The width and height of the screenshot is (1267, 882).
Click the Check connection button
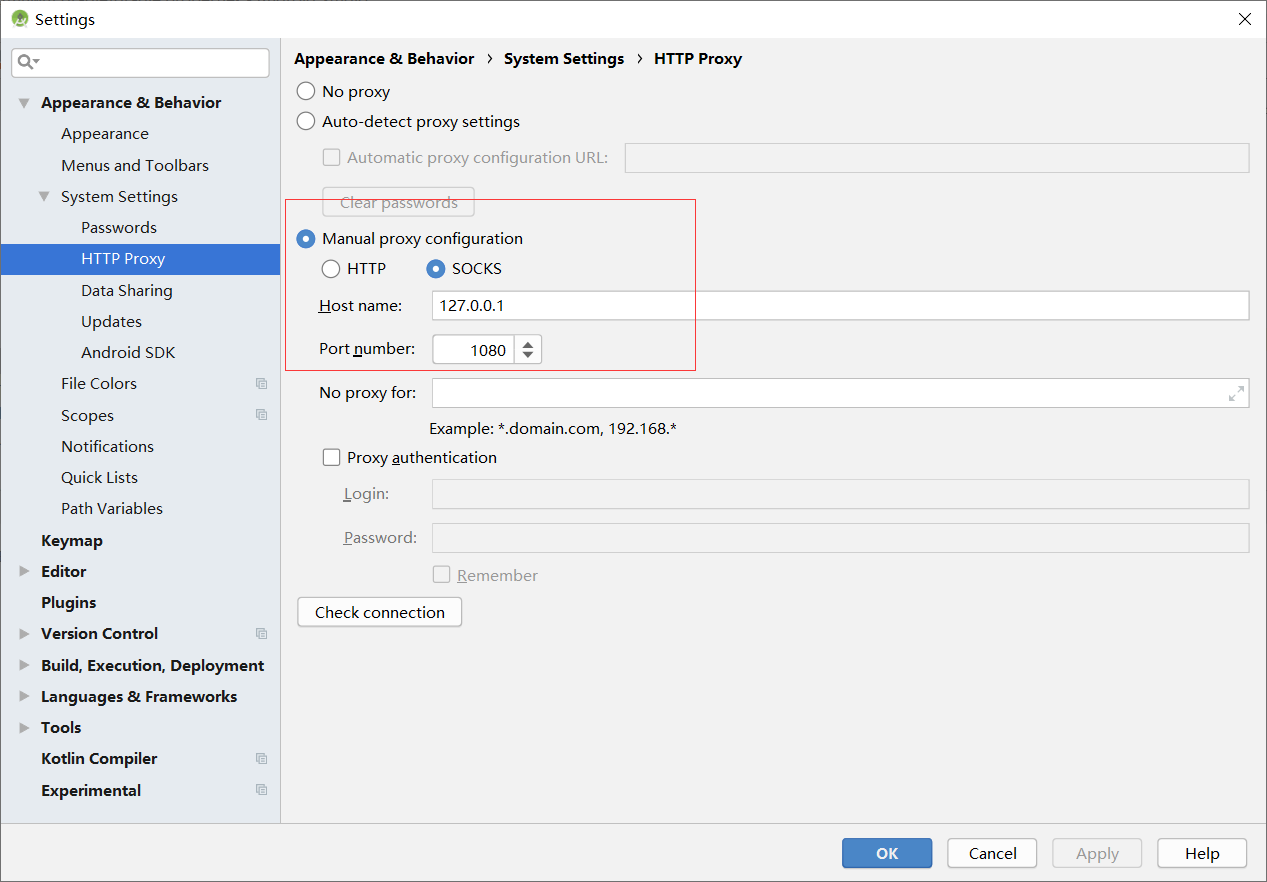[x=380, y=612]
